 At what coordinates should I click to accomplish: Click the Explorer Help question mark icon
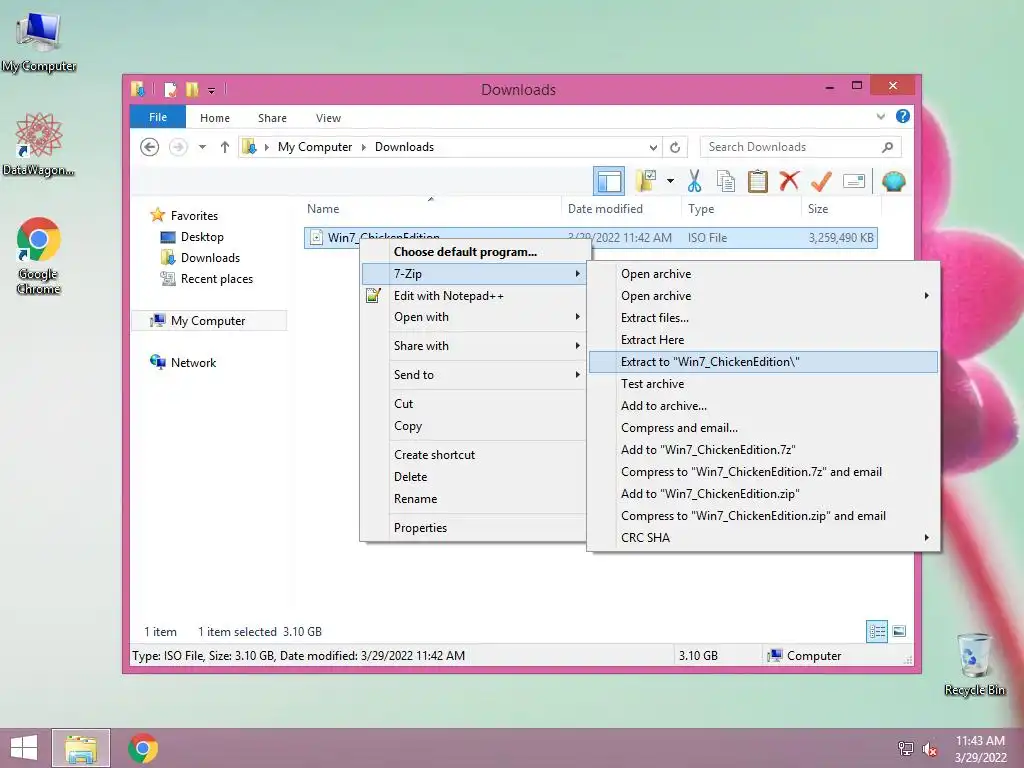click(903, 116)
